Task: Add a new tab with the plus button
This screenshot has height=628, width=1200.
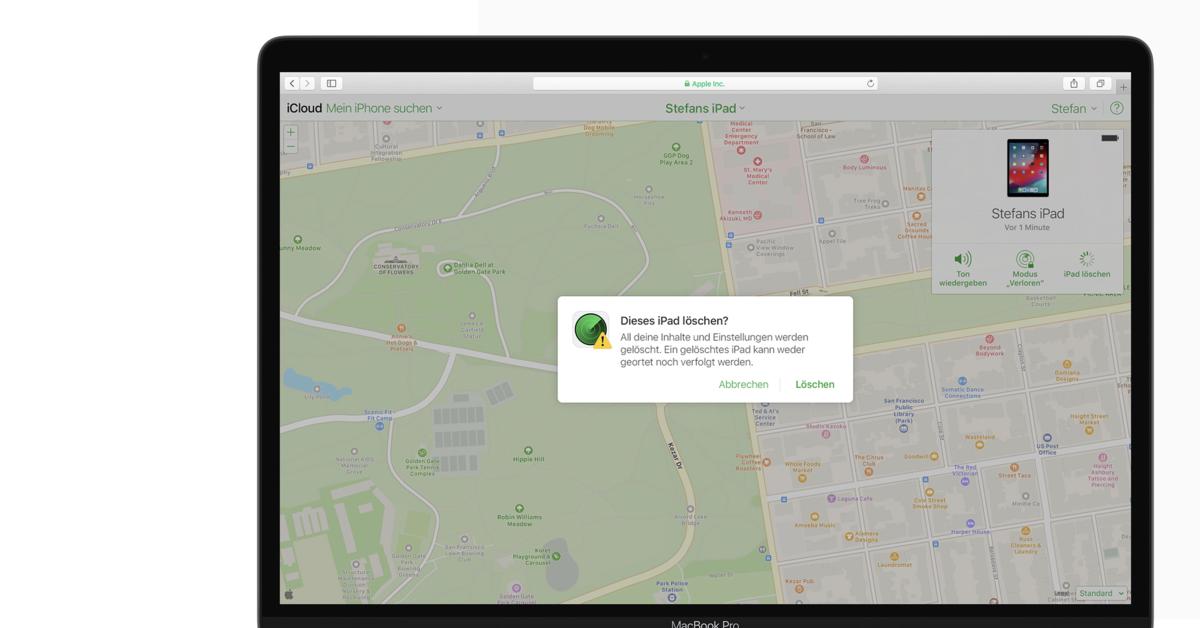Action: [1123, 87]
